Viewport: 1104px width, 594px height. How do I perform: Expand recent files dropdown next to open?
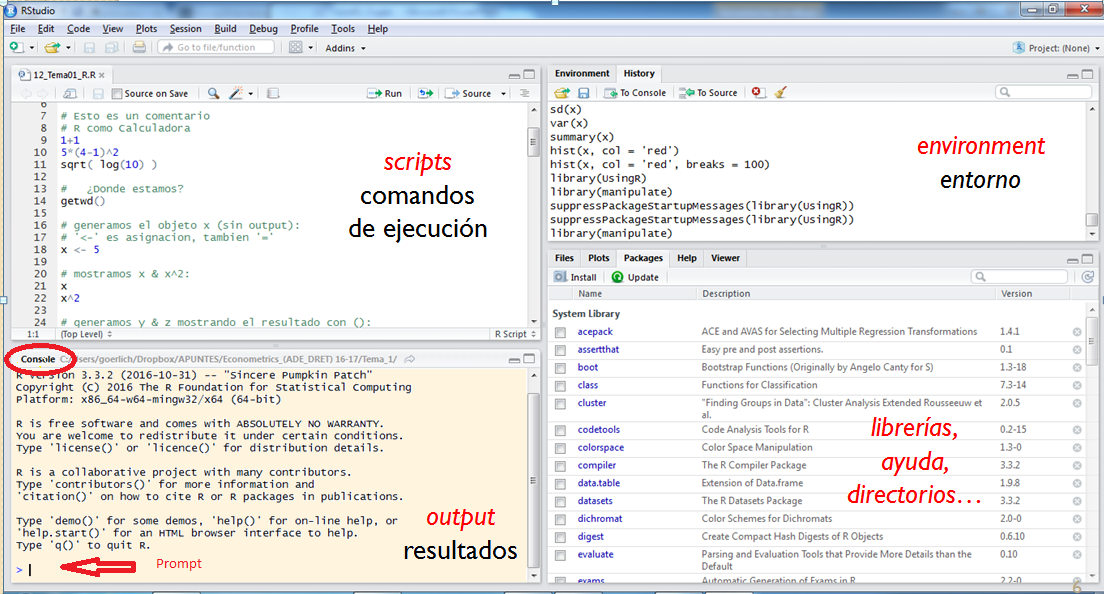point(68,48)
